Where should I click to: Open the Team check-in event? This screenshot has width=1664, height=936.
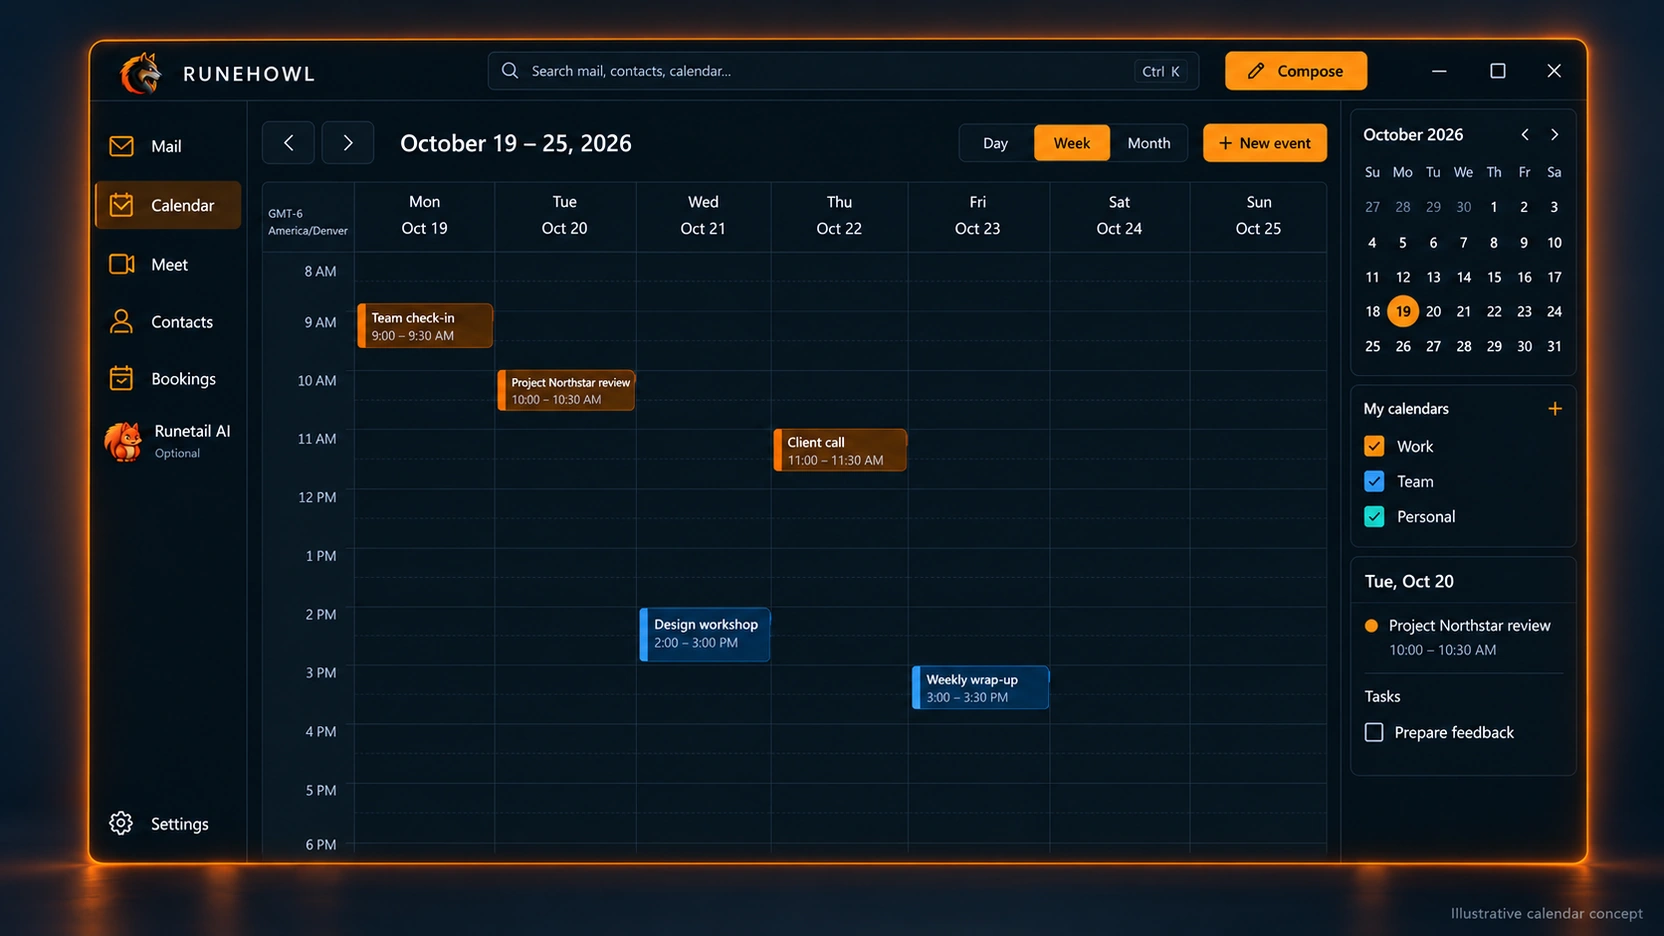coord(425,326)
